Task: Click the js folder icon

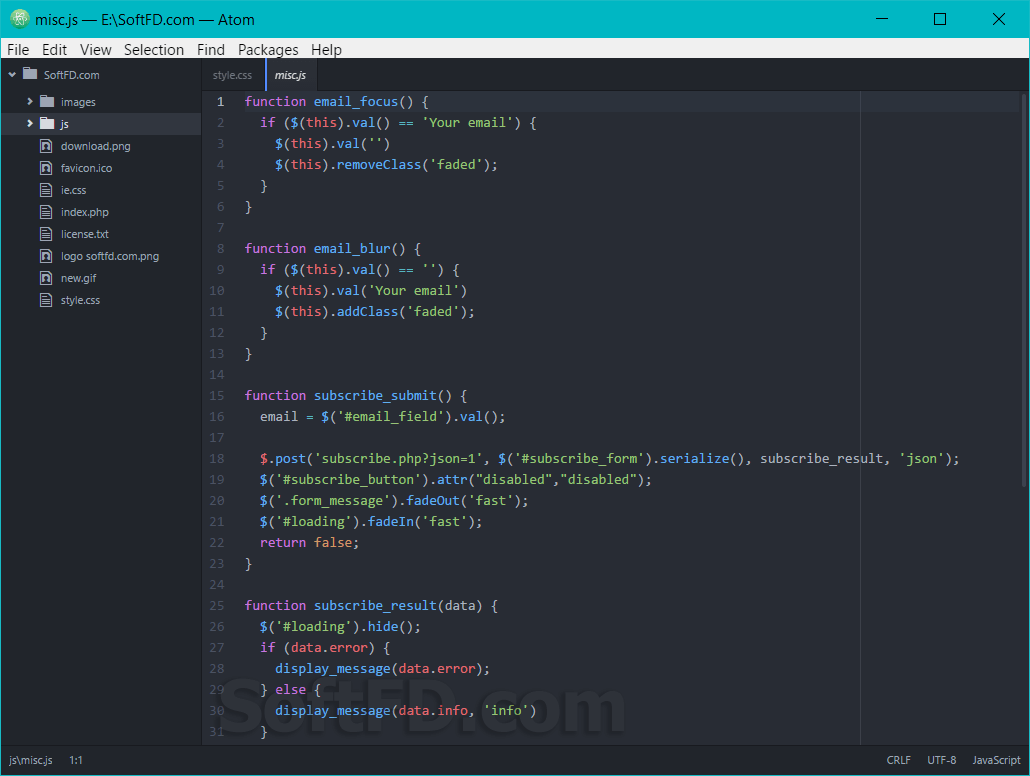Action: tap(47, 124)
